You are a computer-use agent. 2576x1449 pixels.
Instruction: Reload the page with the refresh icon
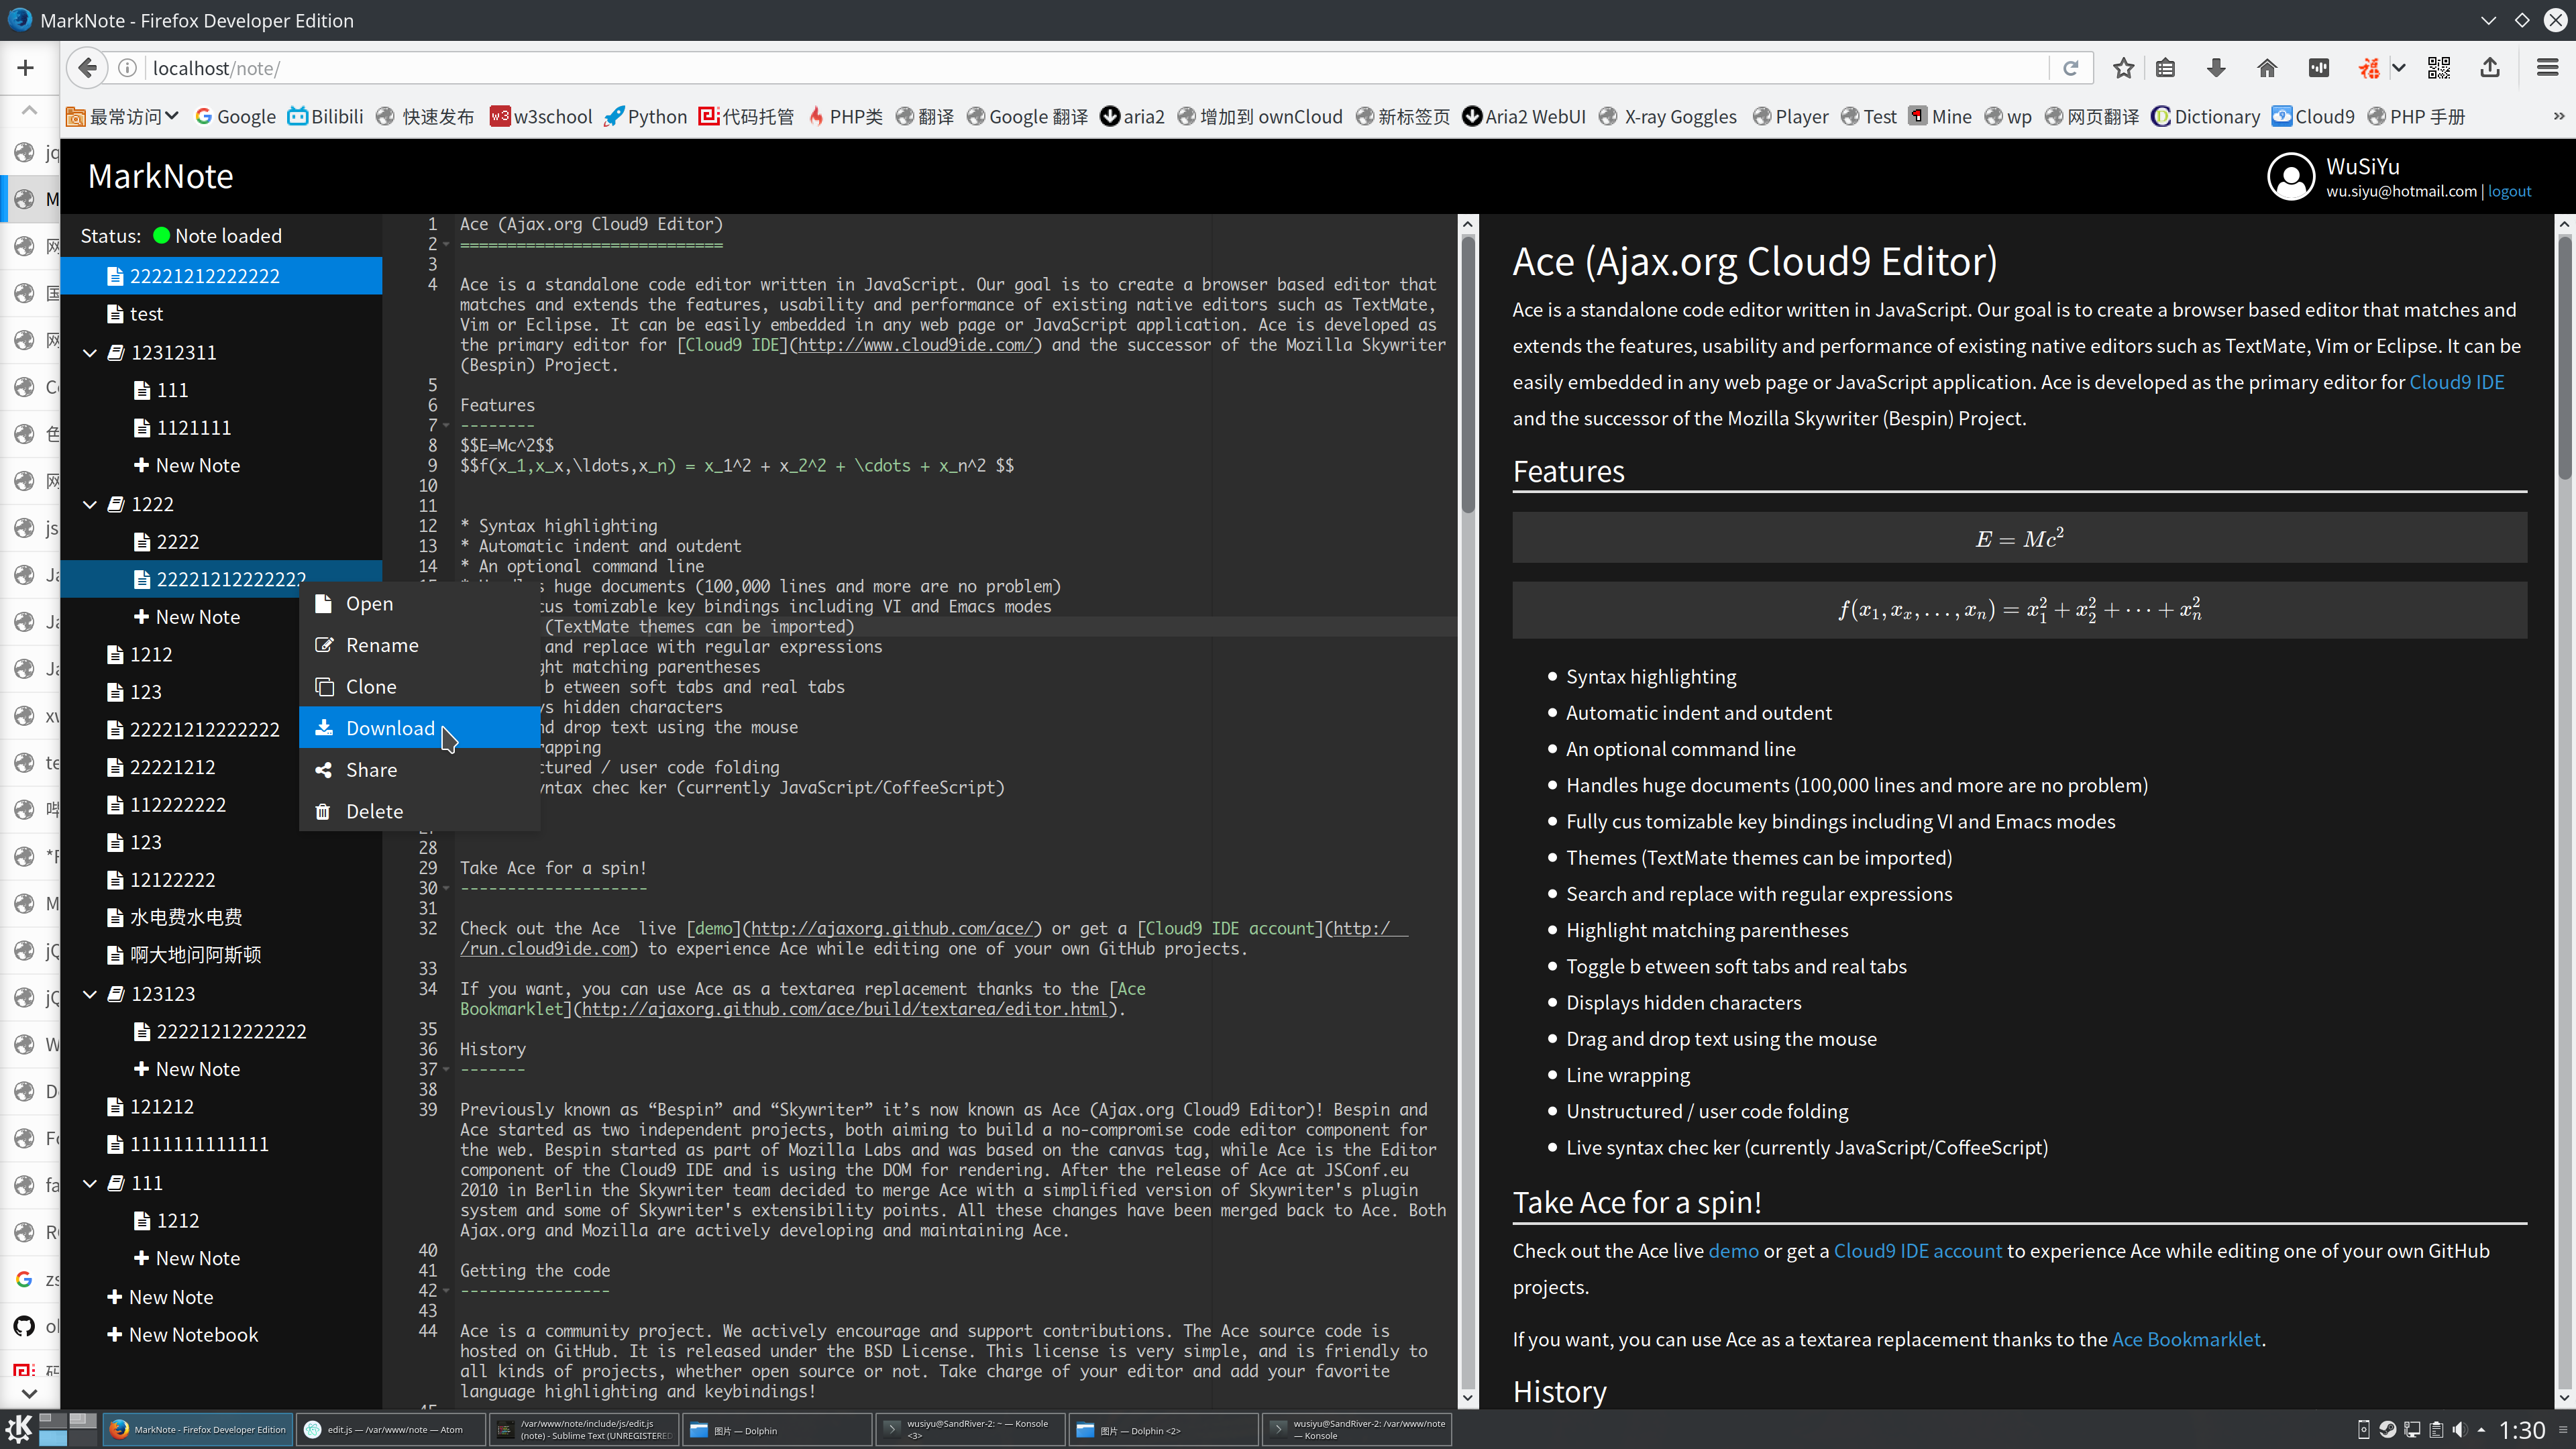pyautogui.click(x=2071, y=68)
